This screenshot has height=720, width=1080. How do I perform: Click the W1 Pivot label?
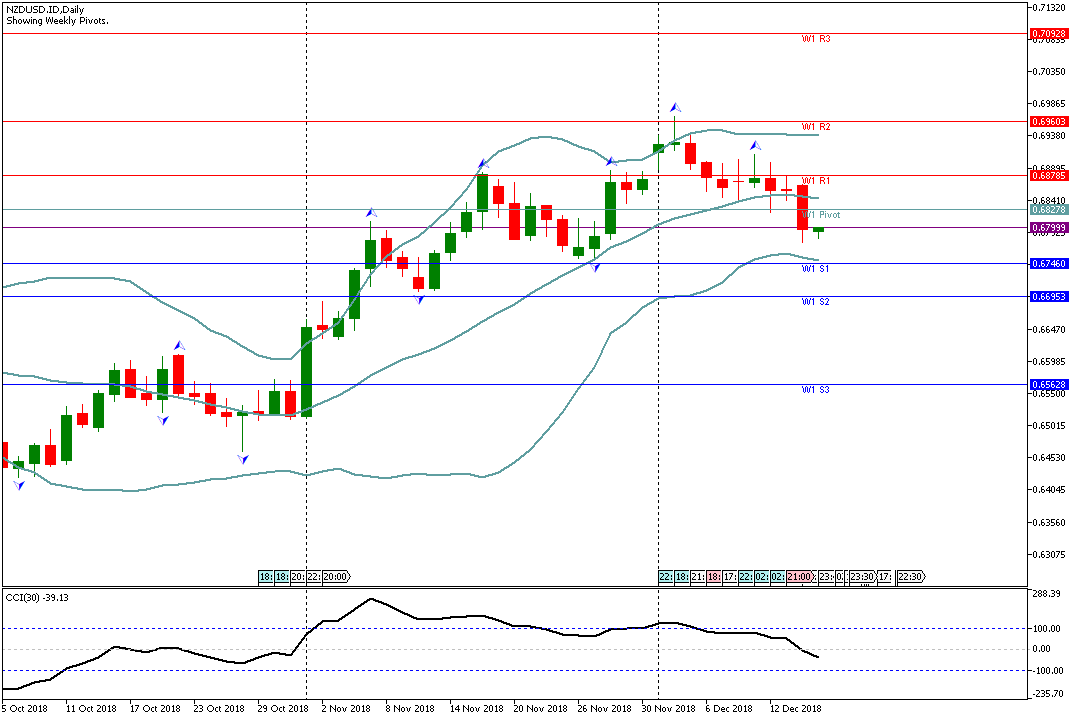821,215
